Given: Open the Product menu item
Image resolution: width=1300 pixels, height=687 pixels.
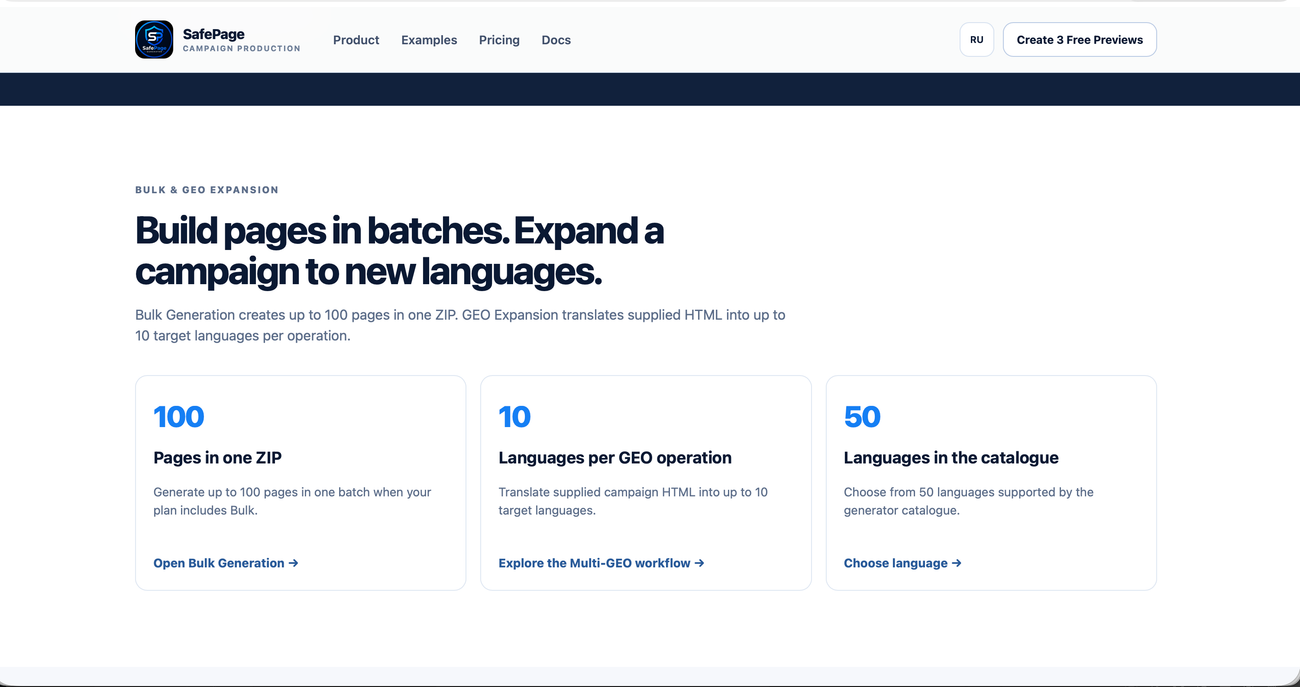Looking at the screenshot, I should click(x=356, y=40).
